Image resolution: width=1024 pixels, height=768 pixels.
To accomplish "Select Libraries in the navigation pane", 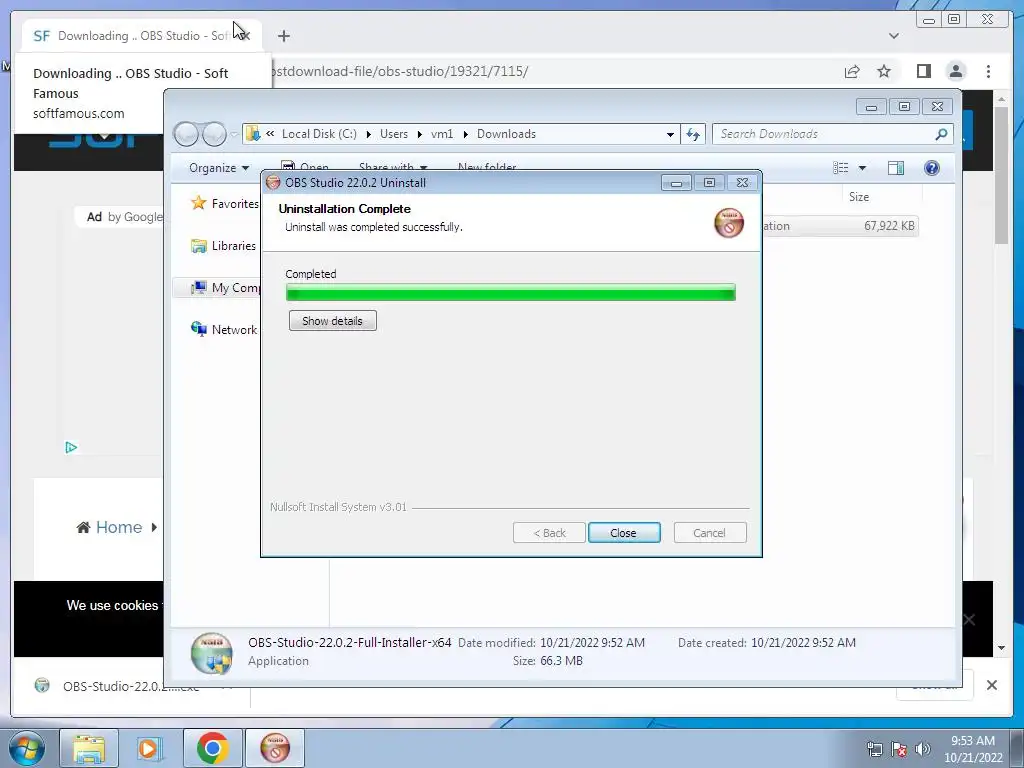I will click(x=223, y=246).
